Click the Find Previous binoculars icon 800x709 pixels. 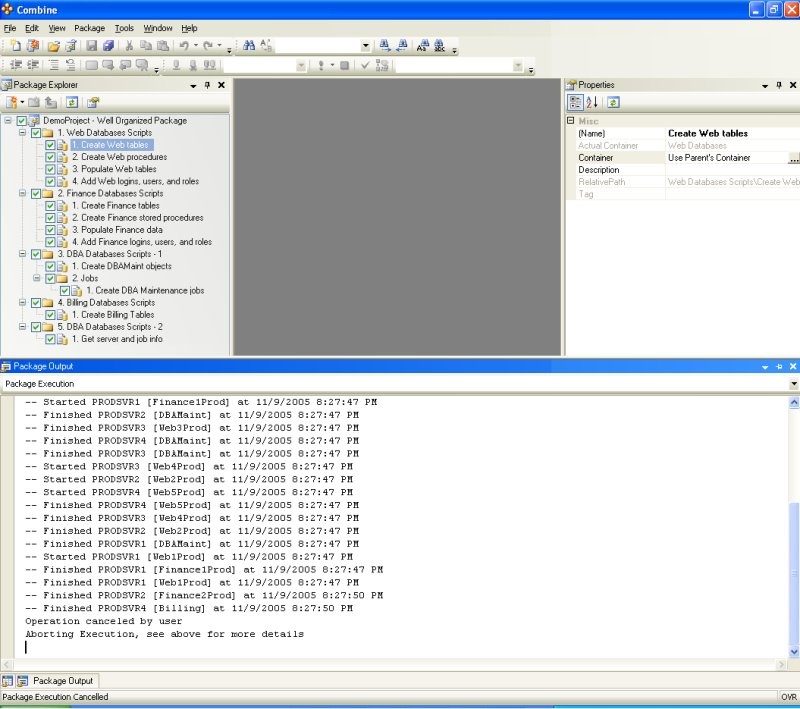pyautogui.click(x=402, y=46)
